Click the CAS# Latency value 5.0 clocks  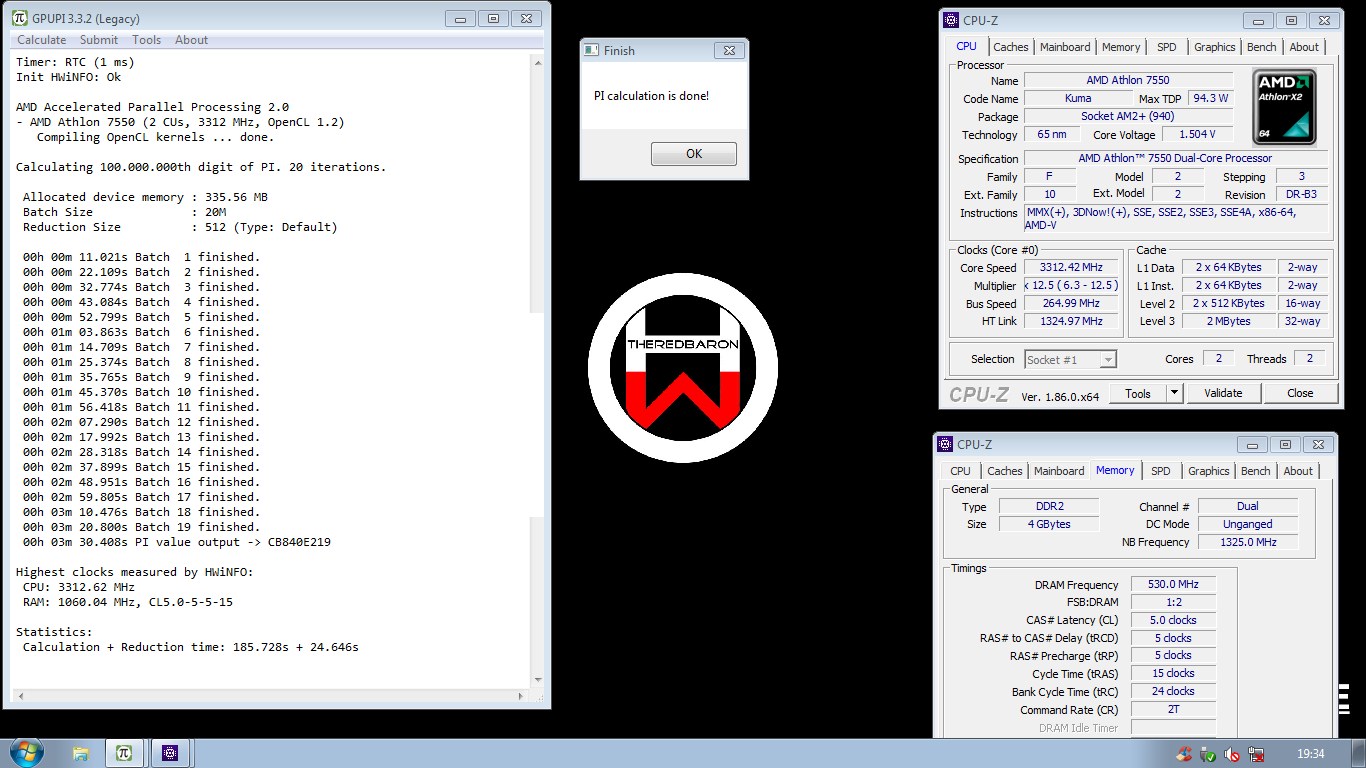(1174, 620)
